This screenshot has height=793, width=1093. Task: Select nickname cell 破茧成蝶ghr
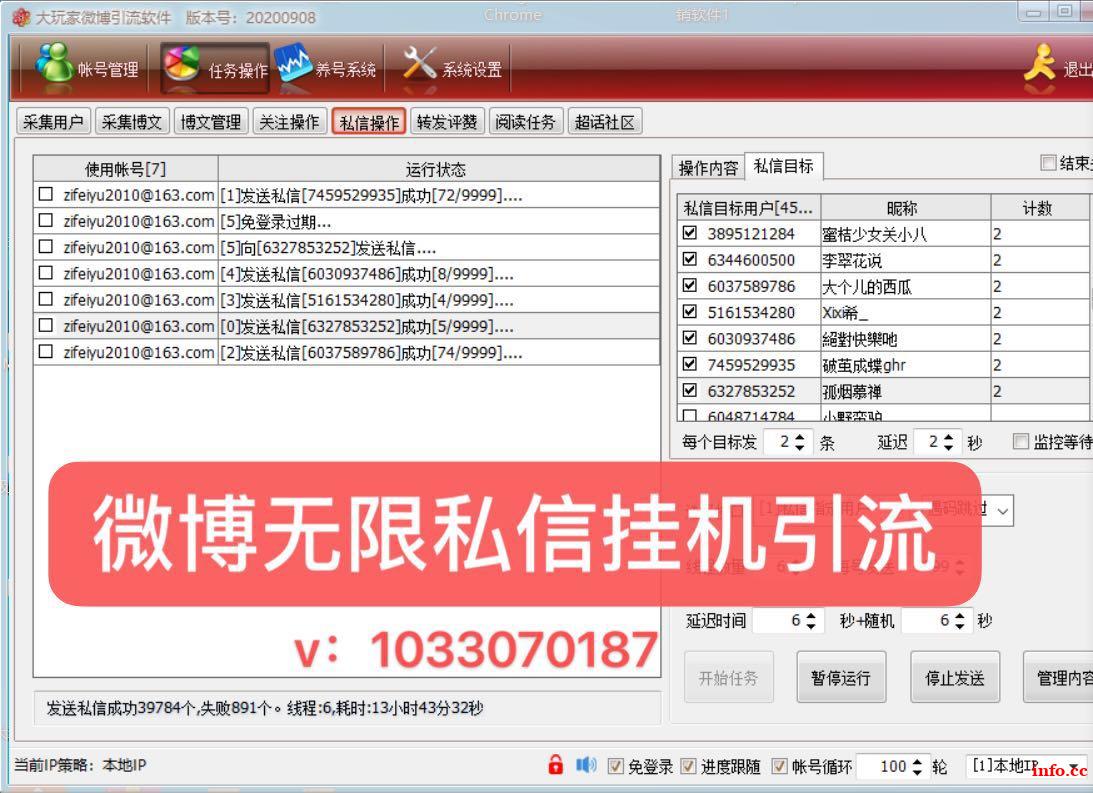pos(905,364)
